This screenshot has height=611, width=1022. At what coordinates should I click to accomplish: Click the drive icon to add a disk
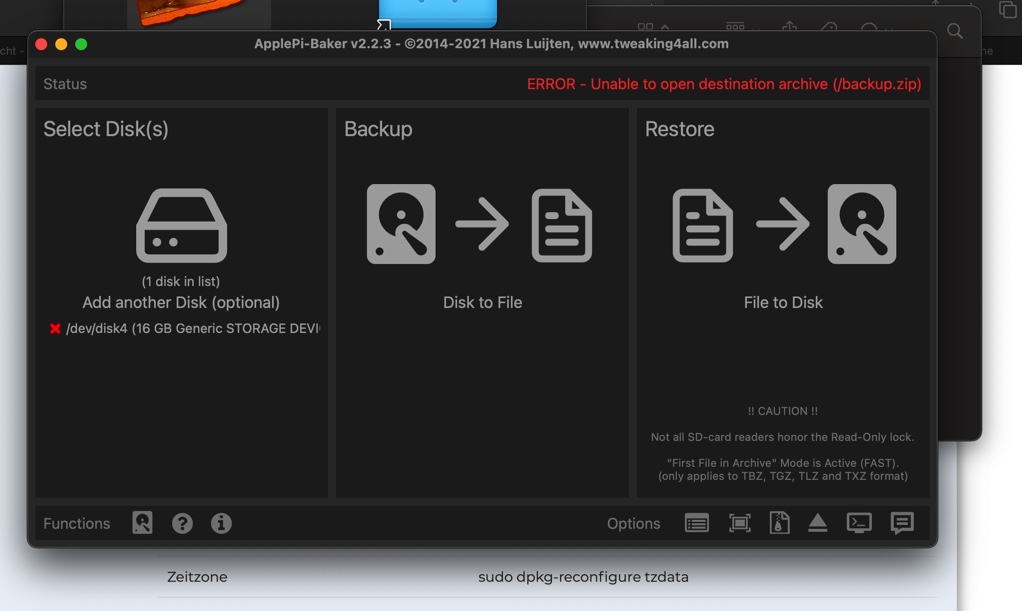181,225
